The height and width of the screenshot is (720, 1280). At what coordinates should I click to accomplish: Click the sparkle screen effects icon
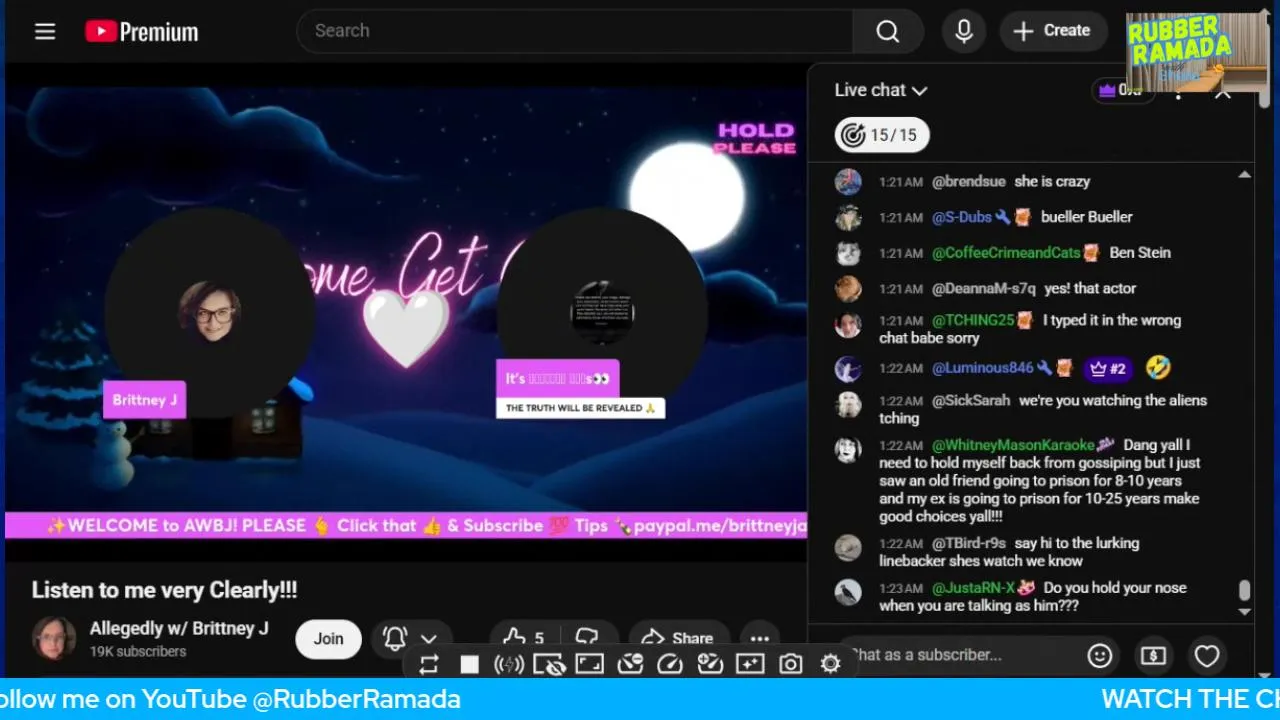pyautogui.click(x=749, y=664)
